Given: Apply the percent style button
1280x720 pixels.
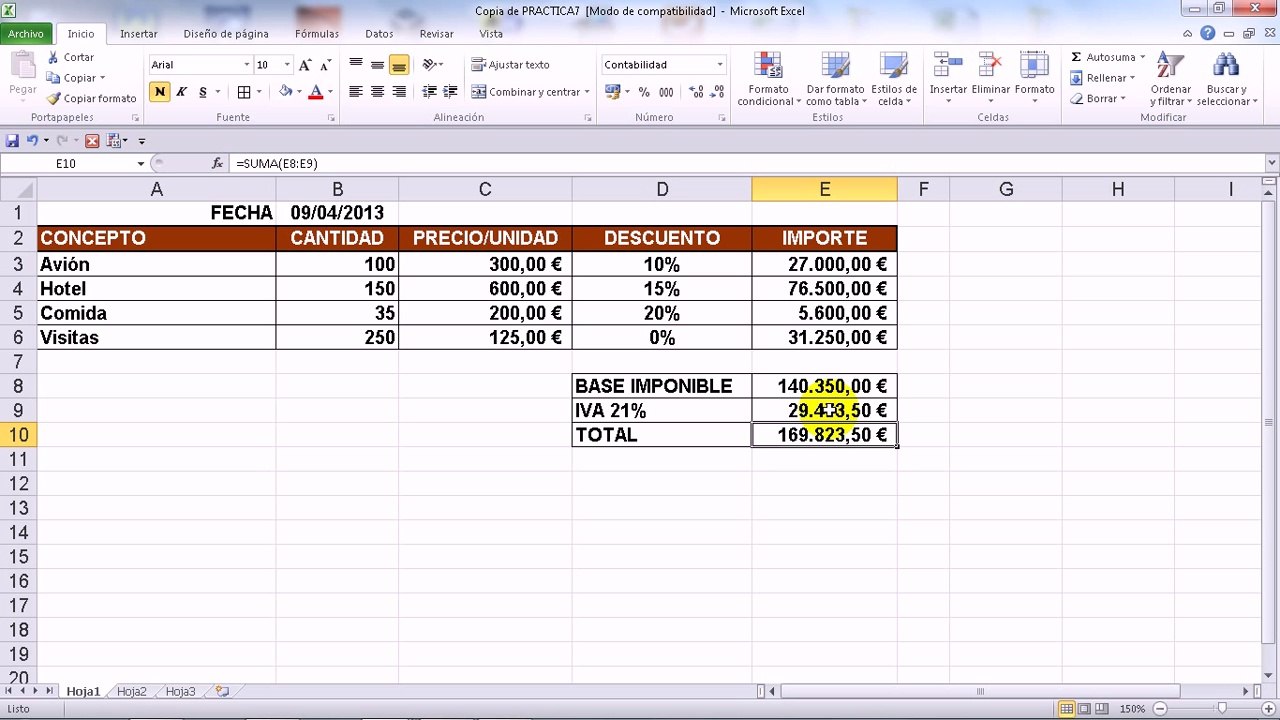Looking at the screenshot, I should [643, 92].
